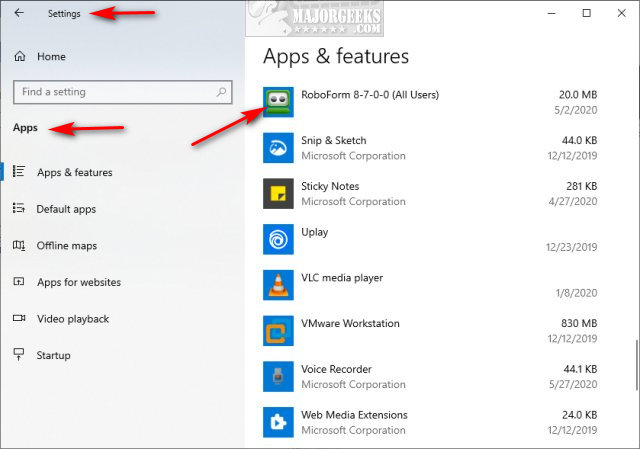Click the Home icon in sidebar

(x=20, y=56)
